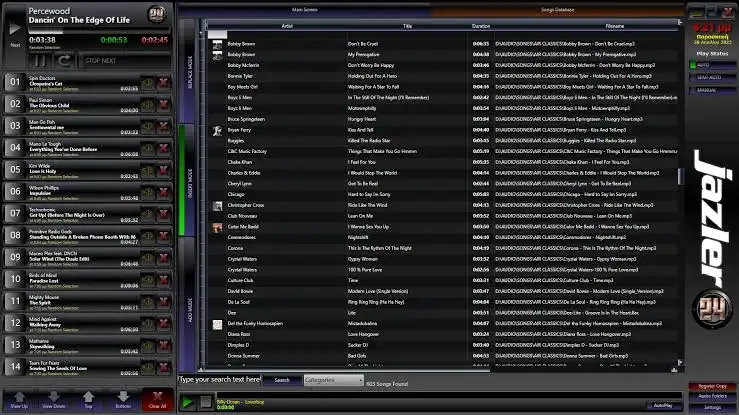Screen dimensions: 739x415
Task: Pause the currently playing Percewood track
Action: (x=40, y=60)
